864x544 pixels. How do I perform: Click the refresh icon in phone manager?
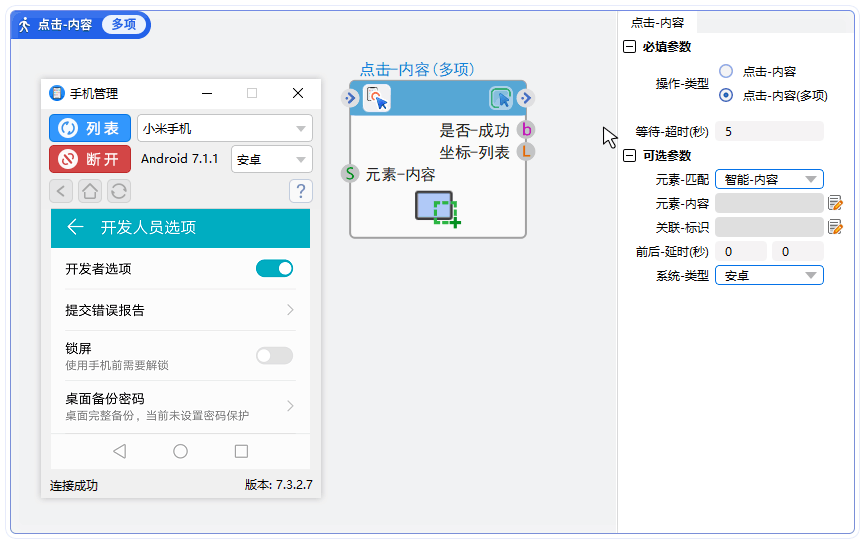click(x=118, y=191)
